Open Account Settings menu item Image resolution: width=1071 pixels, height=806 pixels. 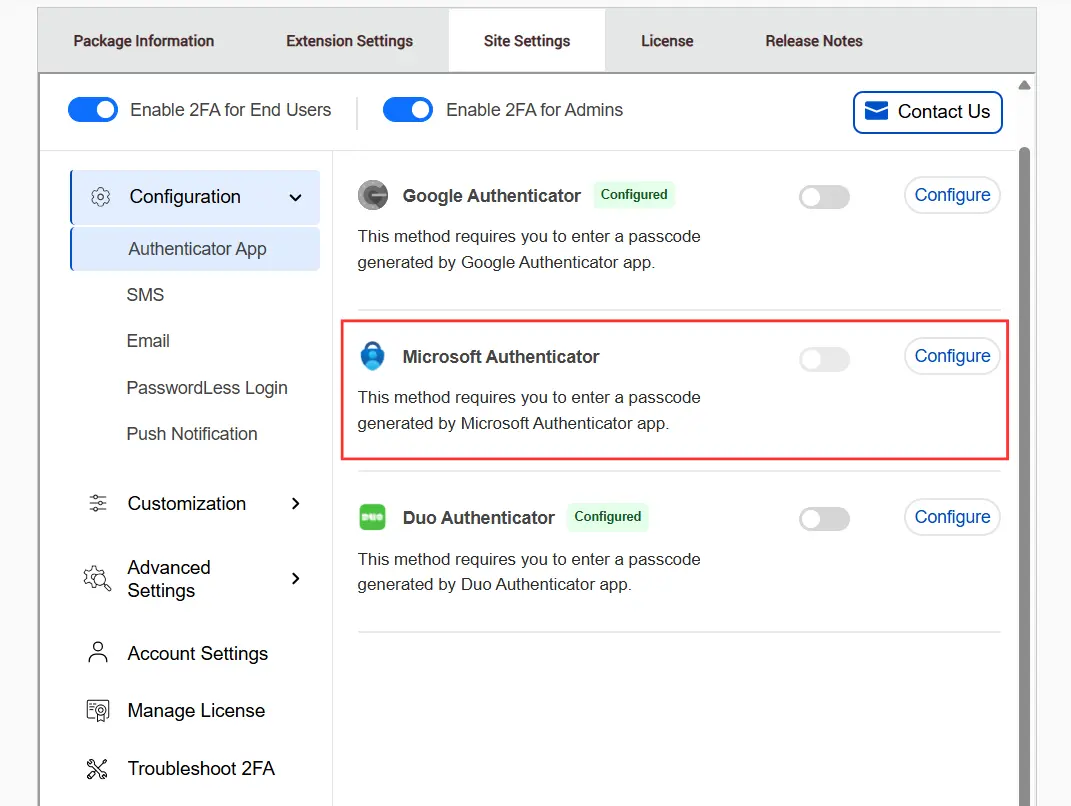tap(195, 654)
